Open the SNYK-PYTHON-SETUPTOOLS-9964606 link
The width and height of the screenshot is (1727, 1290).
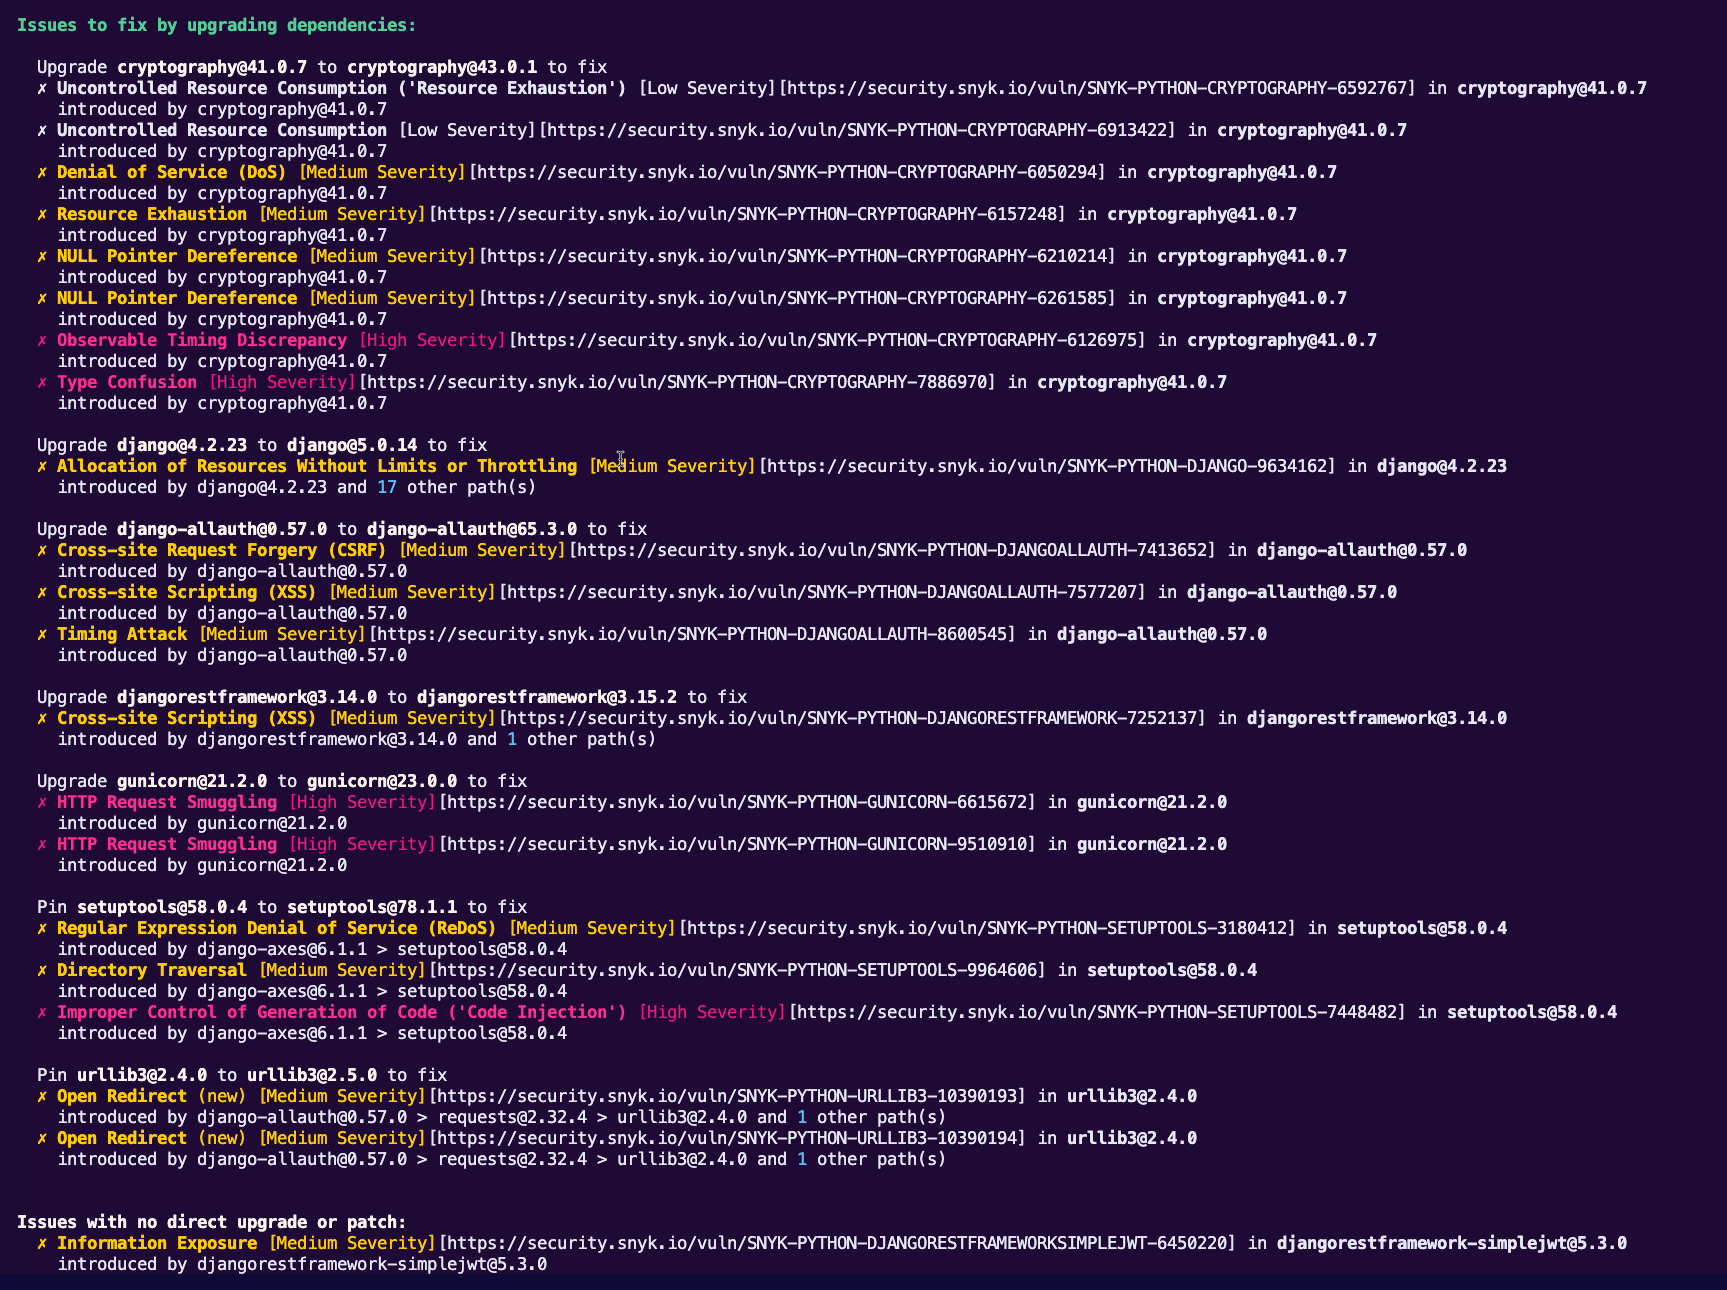coord(737,970)
